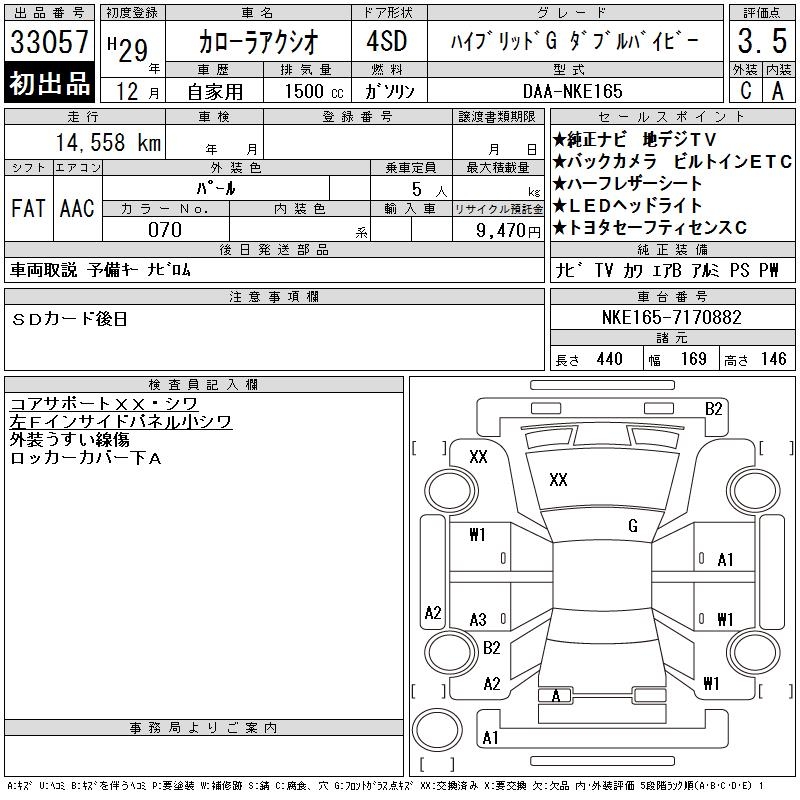Click the 後日発送部品 header

point(274,249)
